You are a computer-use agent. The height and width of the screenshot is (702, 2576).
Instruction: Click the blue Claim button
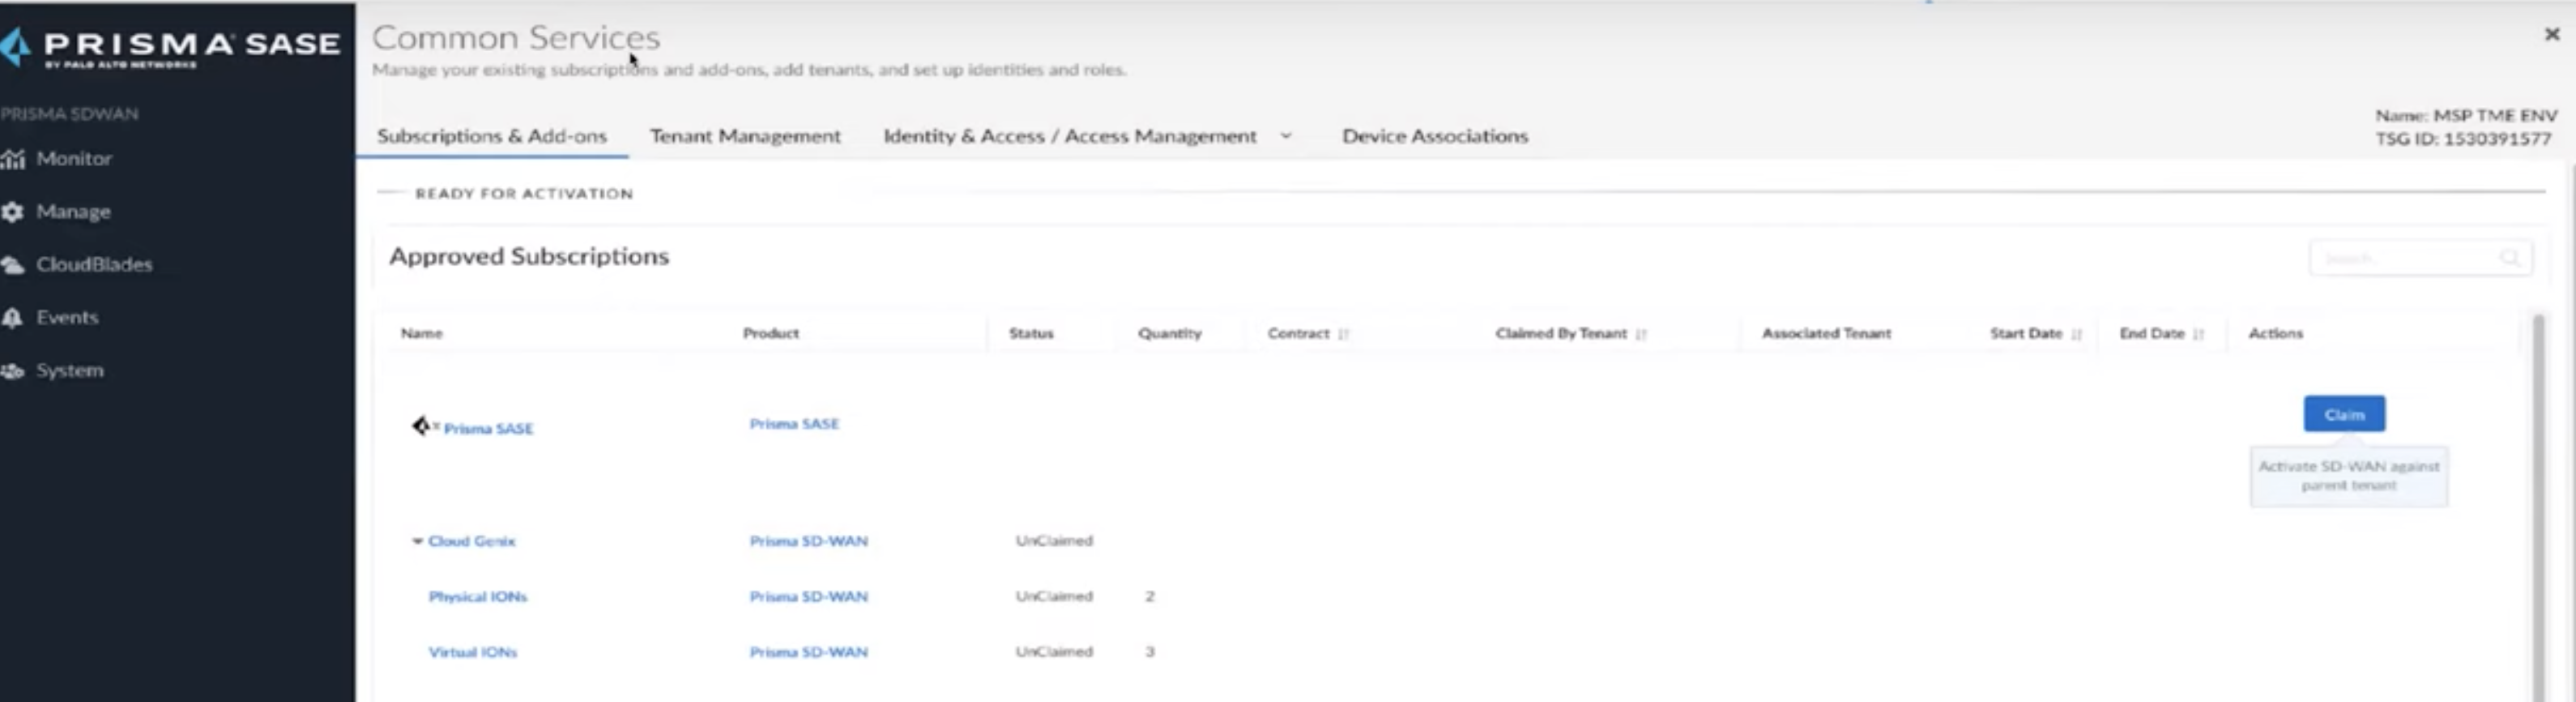(2344, 414)
